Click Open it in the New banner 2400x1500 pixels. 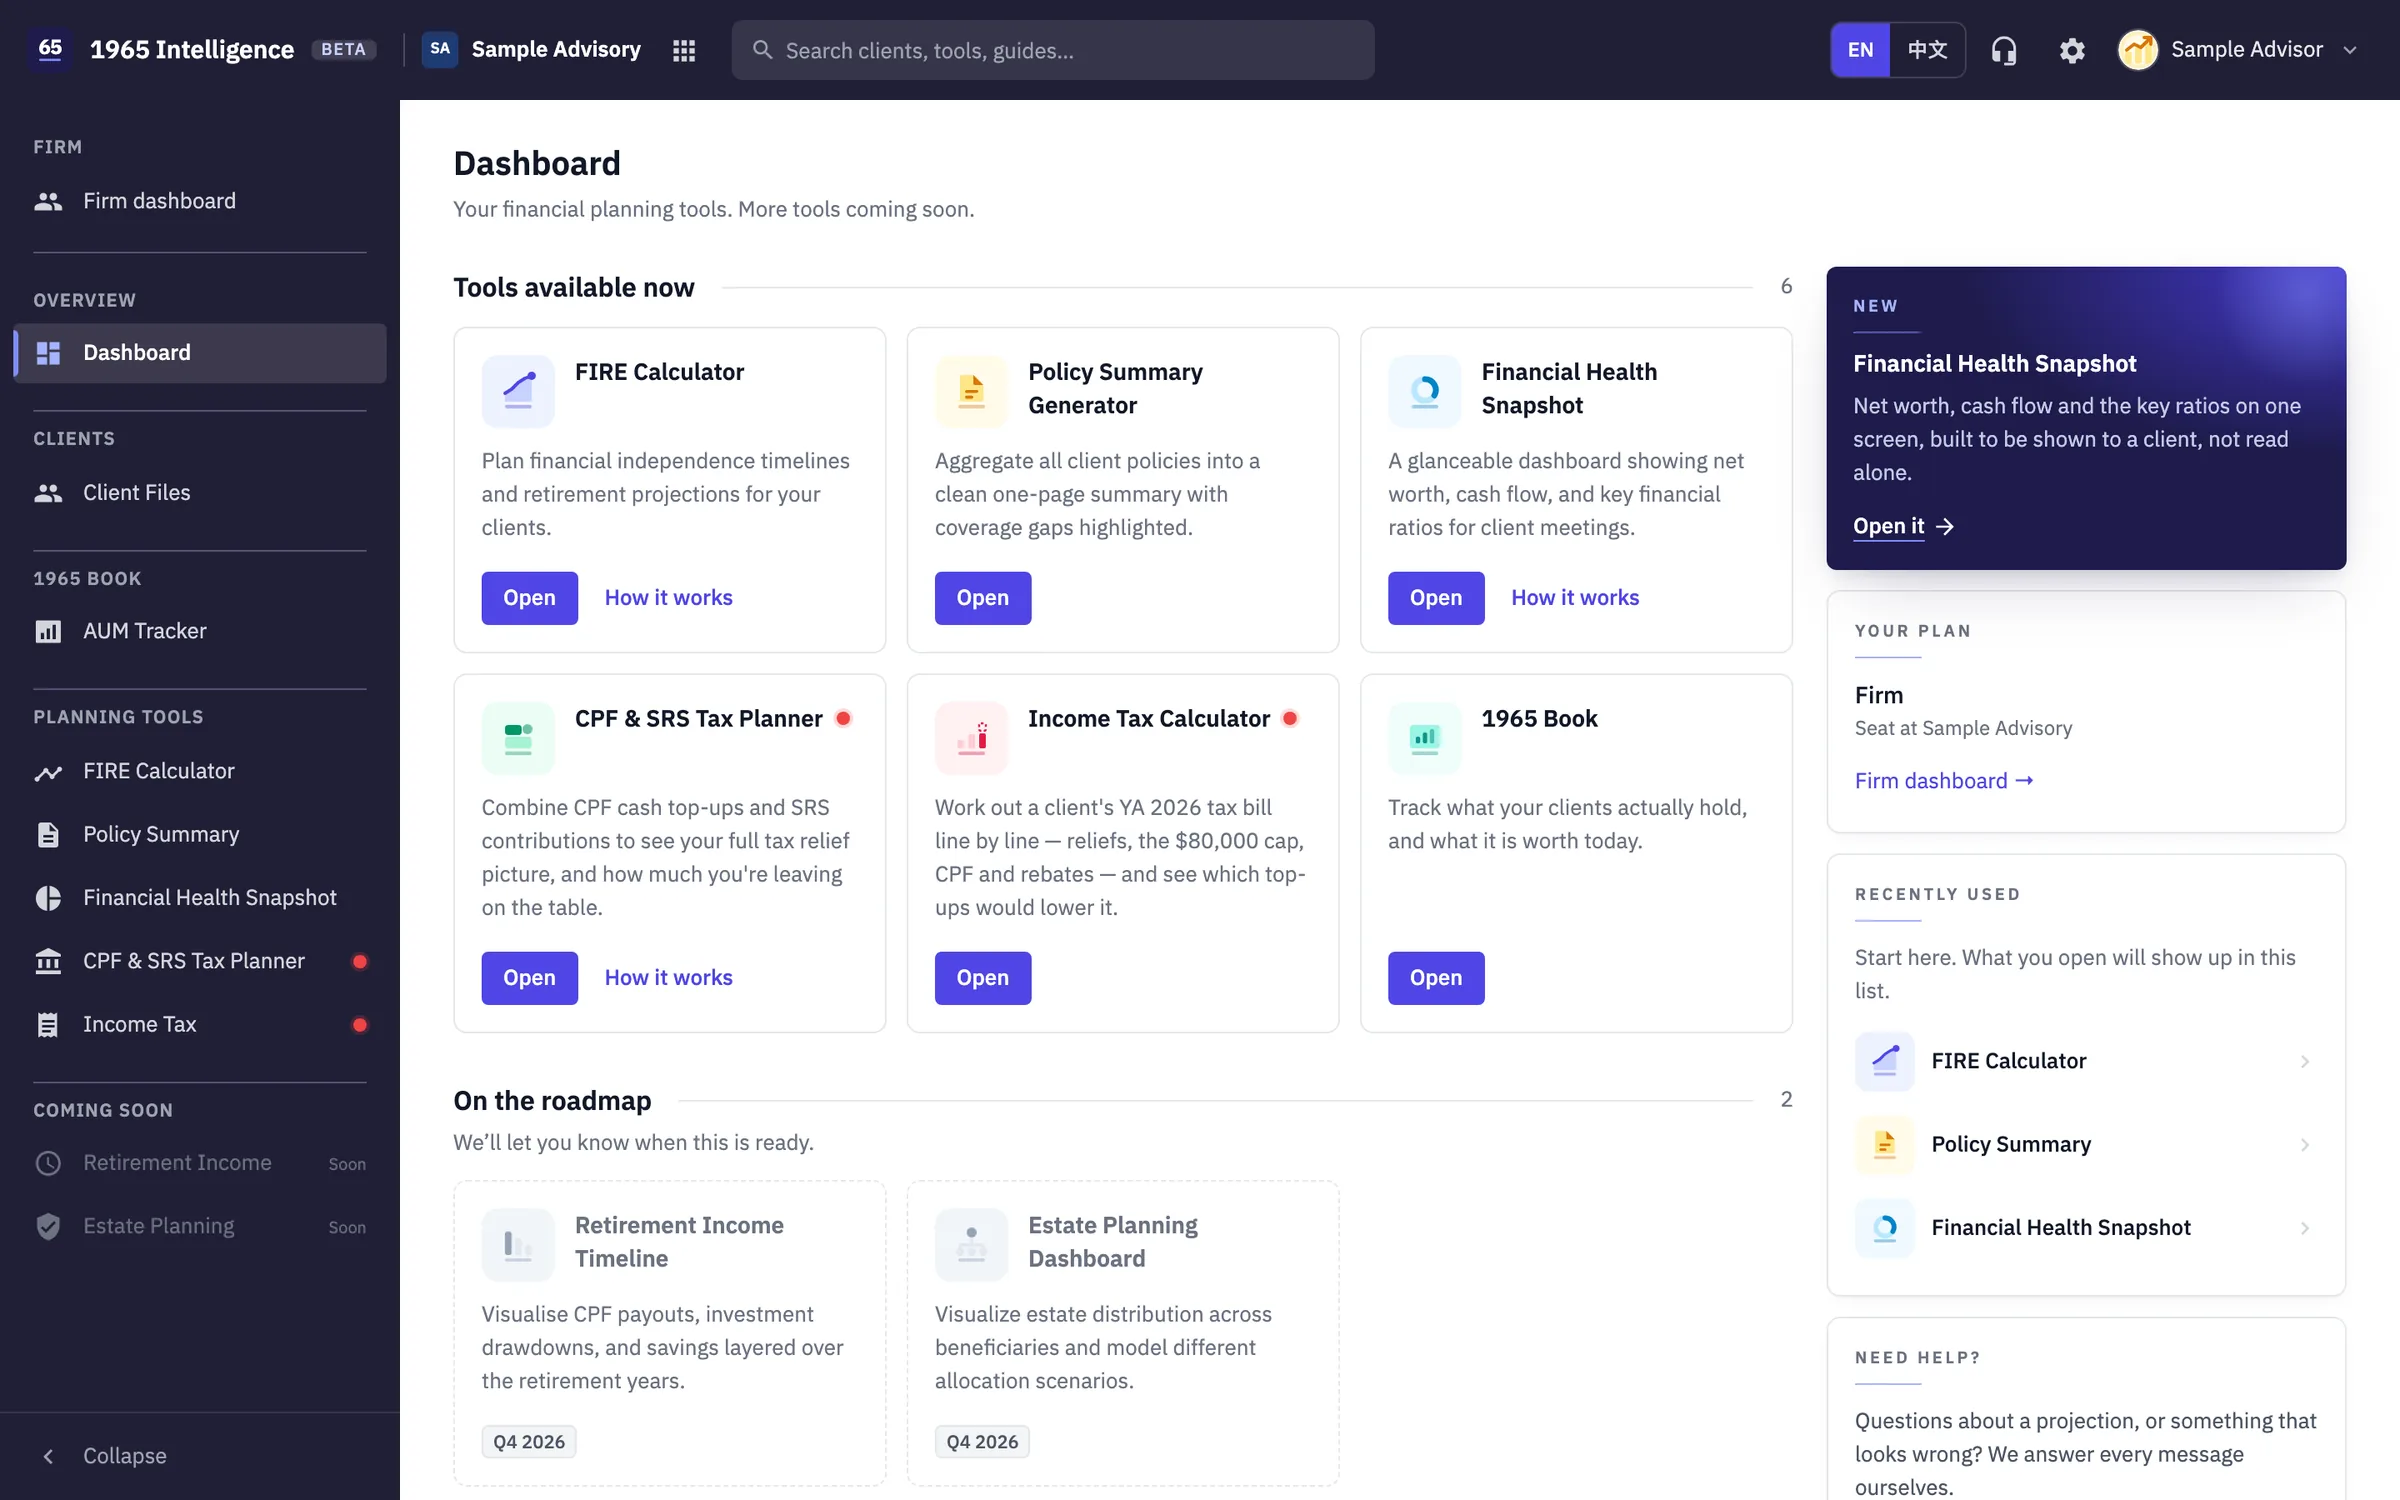click(x=1903, y=526)
